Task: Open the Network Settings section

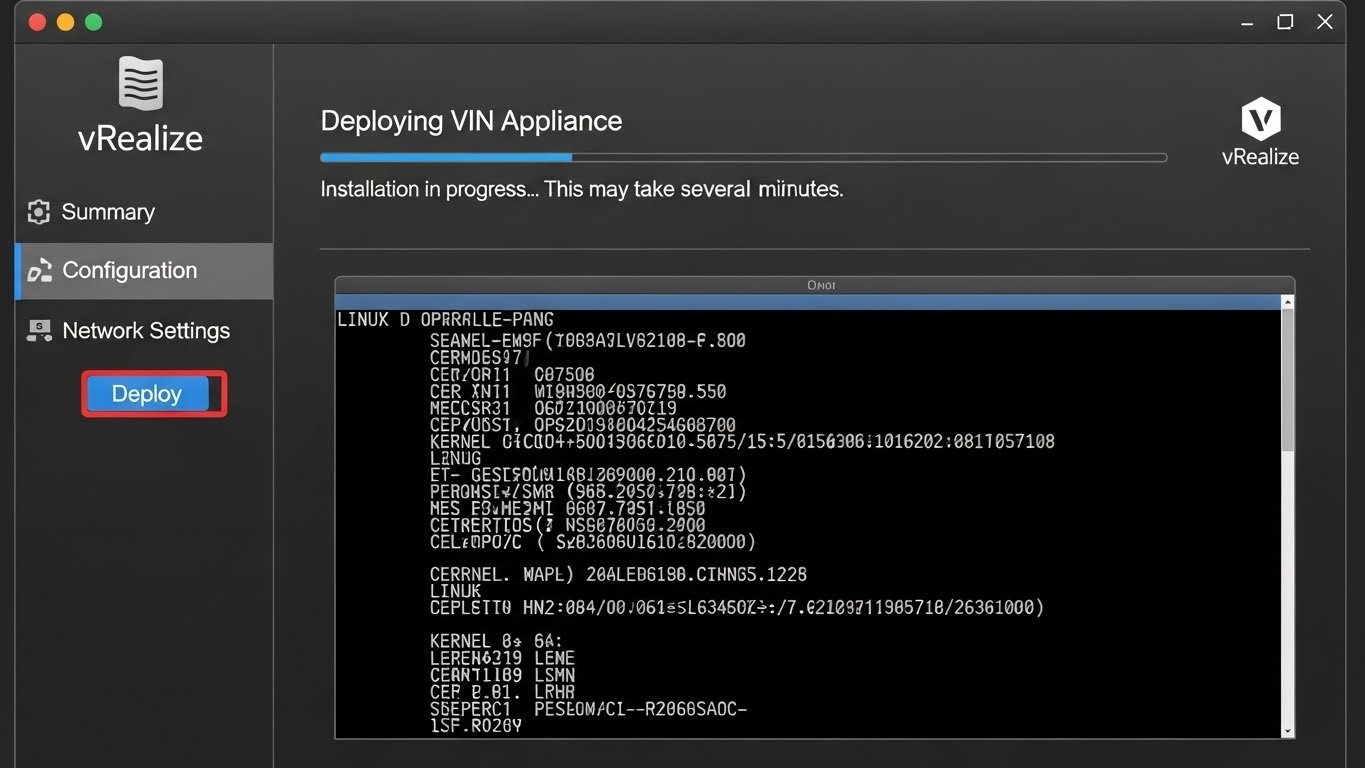Action: coord(146,330)
